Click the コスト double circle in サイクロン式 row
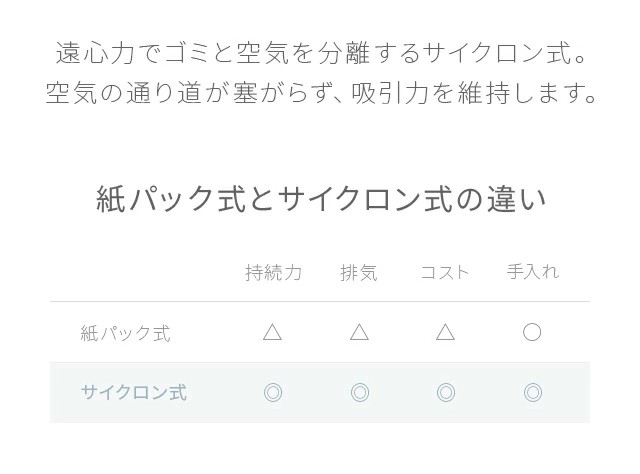 coord(446,393)
